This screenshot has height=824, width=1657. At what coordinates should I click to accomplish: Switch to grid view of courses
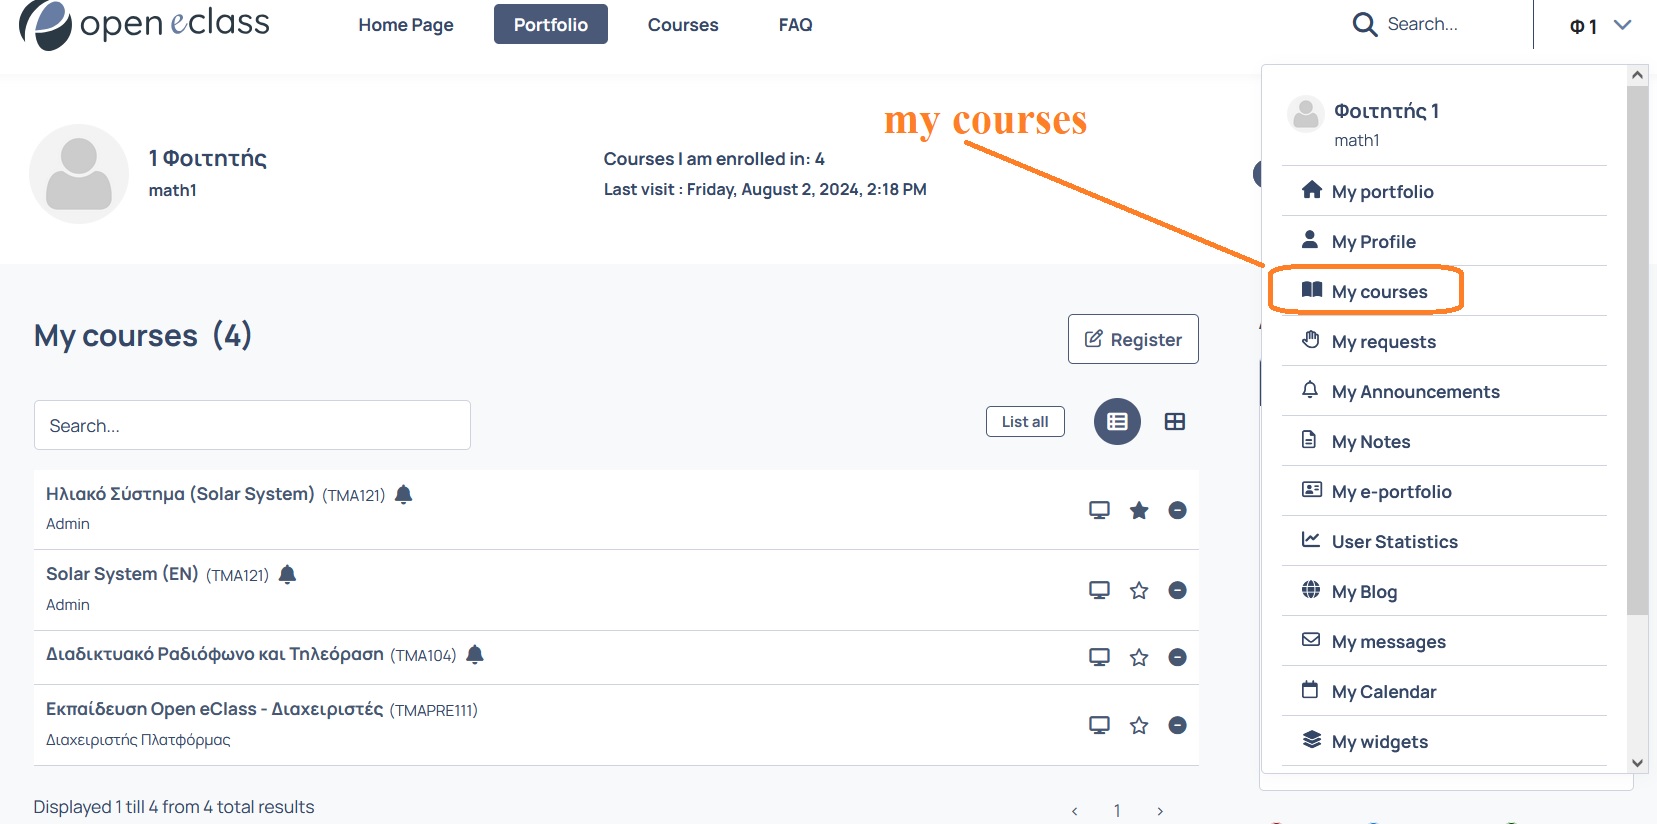coord(1175,422)
